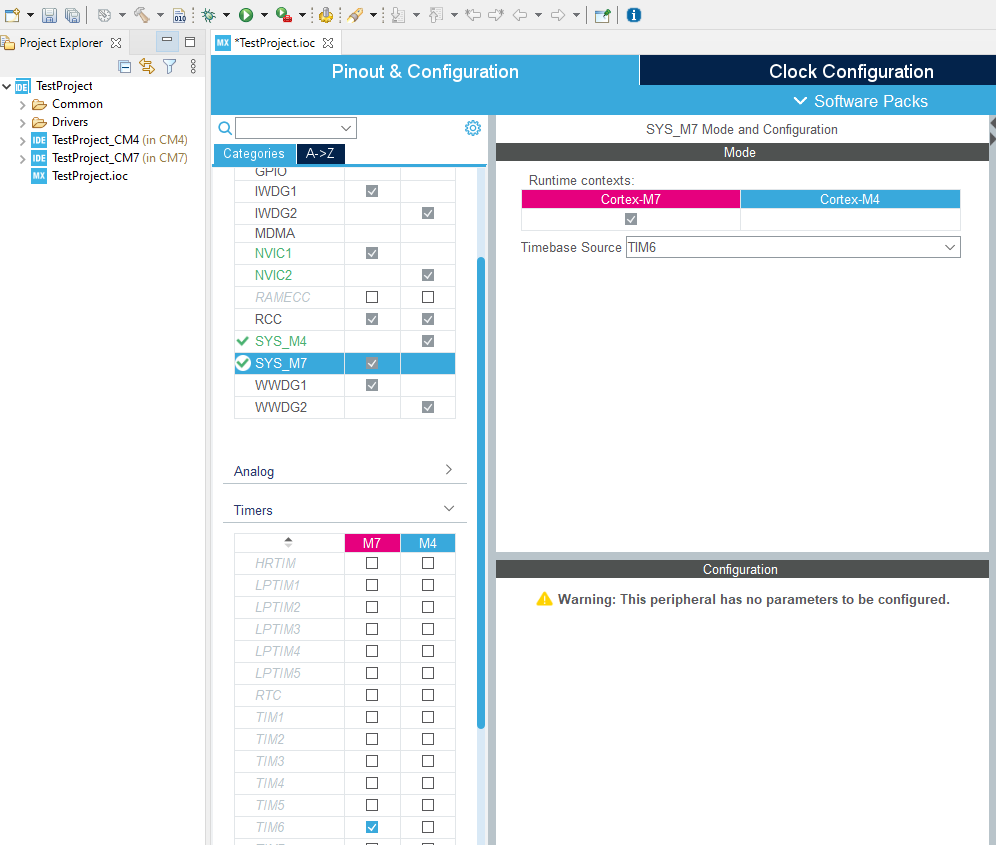Click the Previous Annotation icon
Screen dimensions: 996x845
point(436,15)
